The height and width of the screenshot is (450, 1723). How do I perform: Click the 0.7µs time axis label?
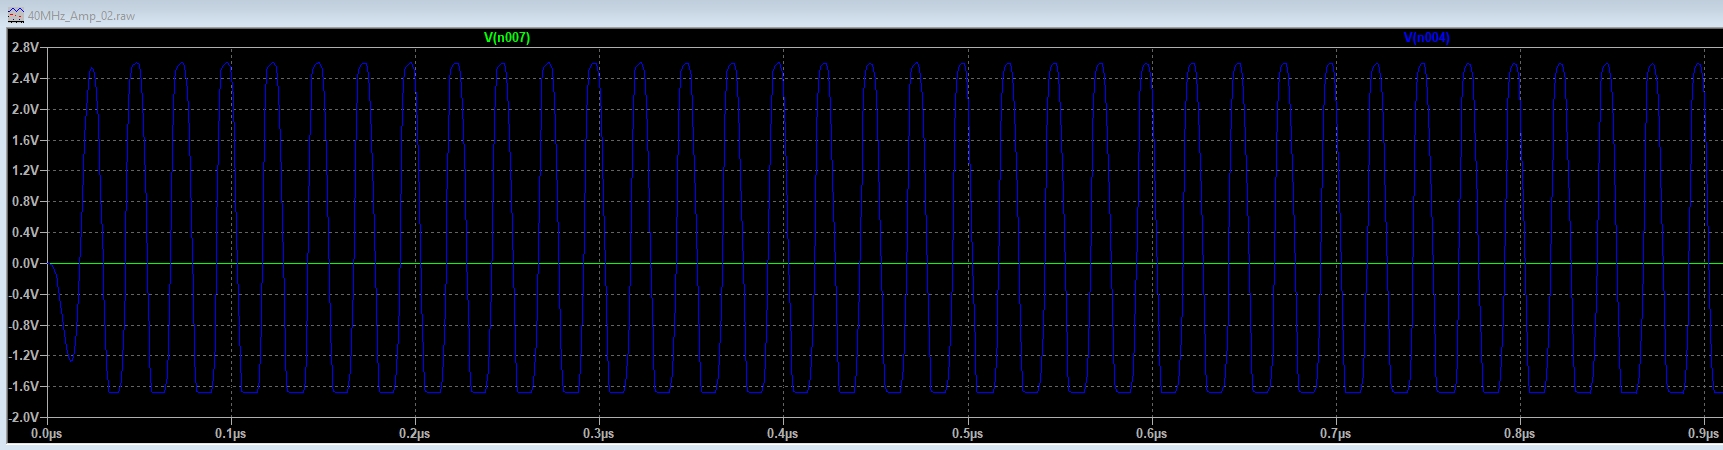pos(1335,434)
